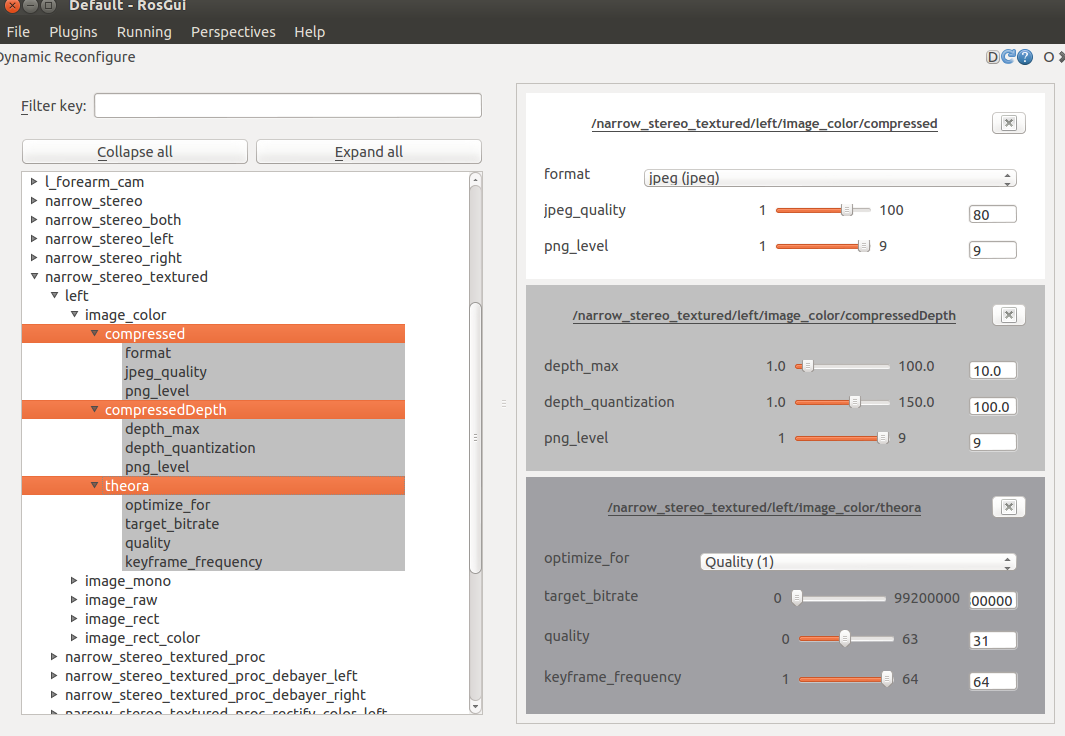Expand the l_forearm_cam tree node
Screen dimensions: 1065x736
(35, 182)
